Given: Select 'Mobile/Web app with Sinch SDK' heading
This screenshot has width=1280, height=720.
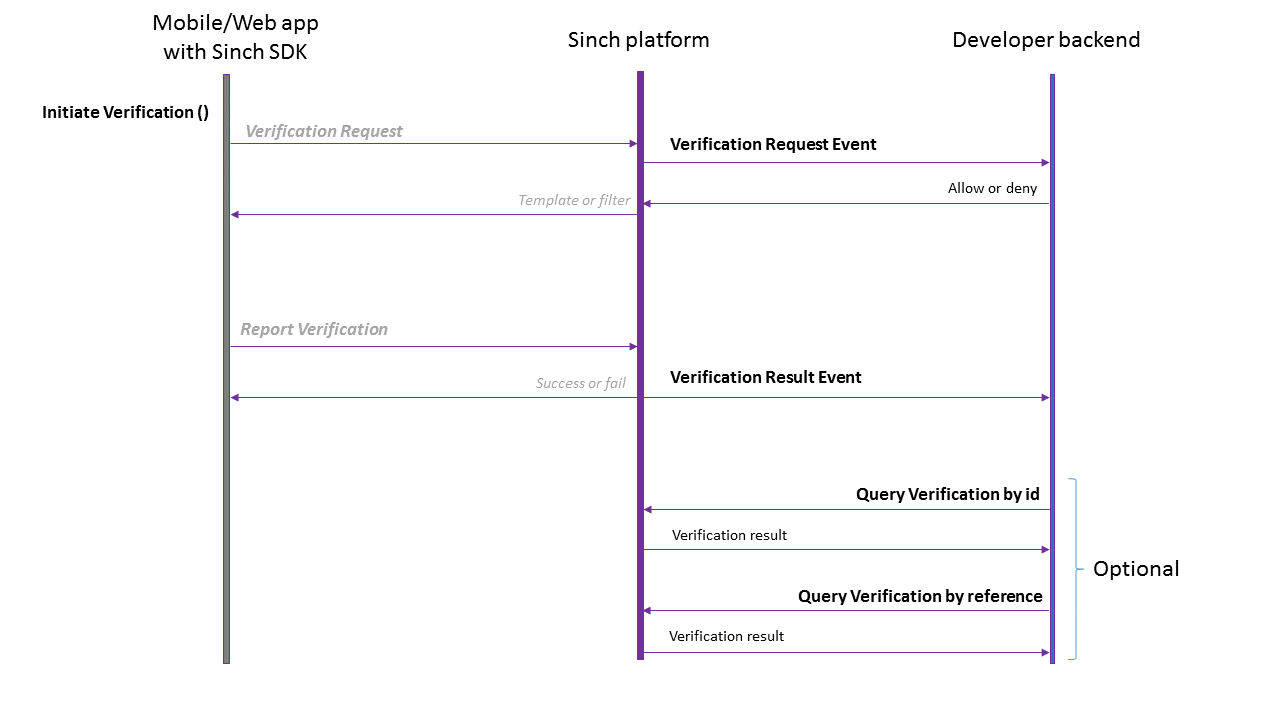Looking at the screenshot, I should [235, 37].
